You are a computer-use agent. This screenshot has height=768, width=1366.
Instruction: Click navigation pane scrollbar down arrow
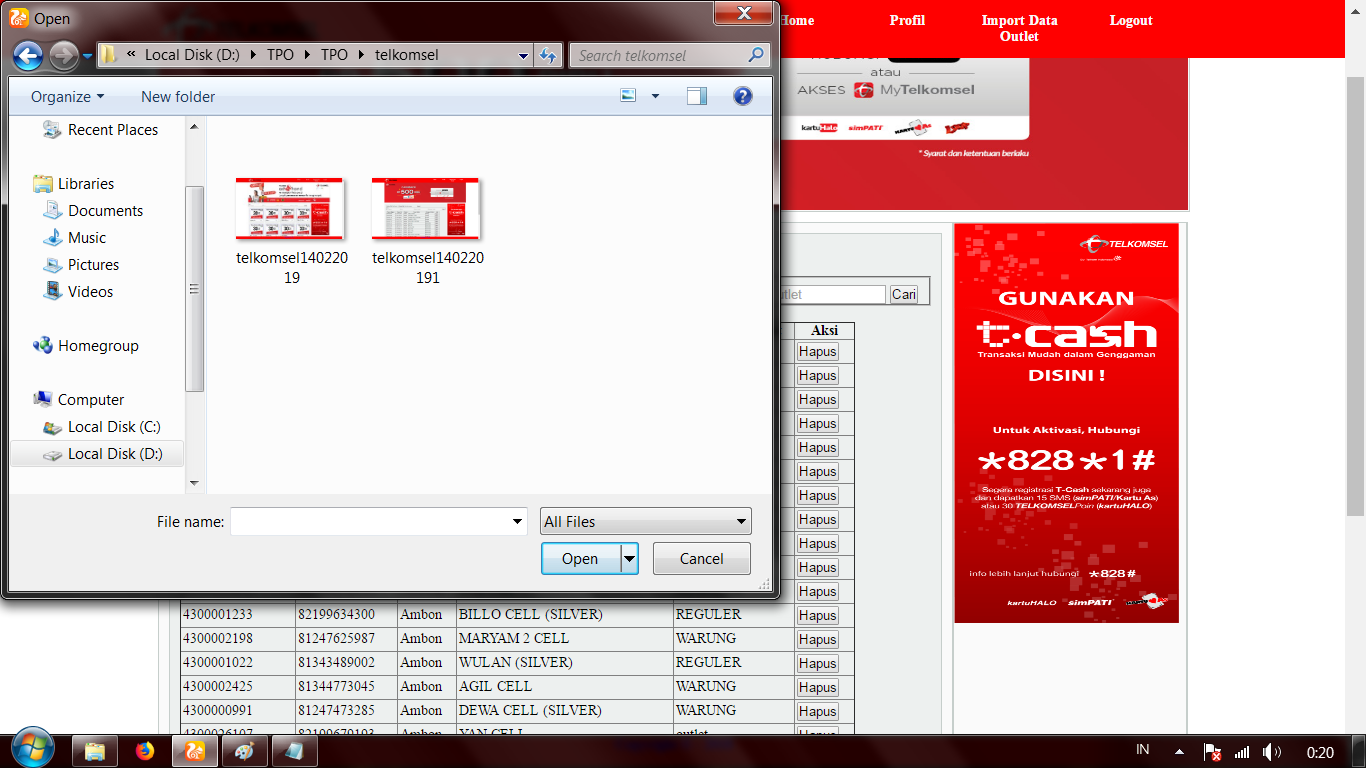click(194, 483)
